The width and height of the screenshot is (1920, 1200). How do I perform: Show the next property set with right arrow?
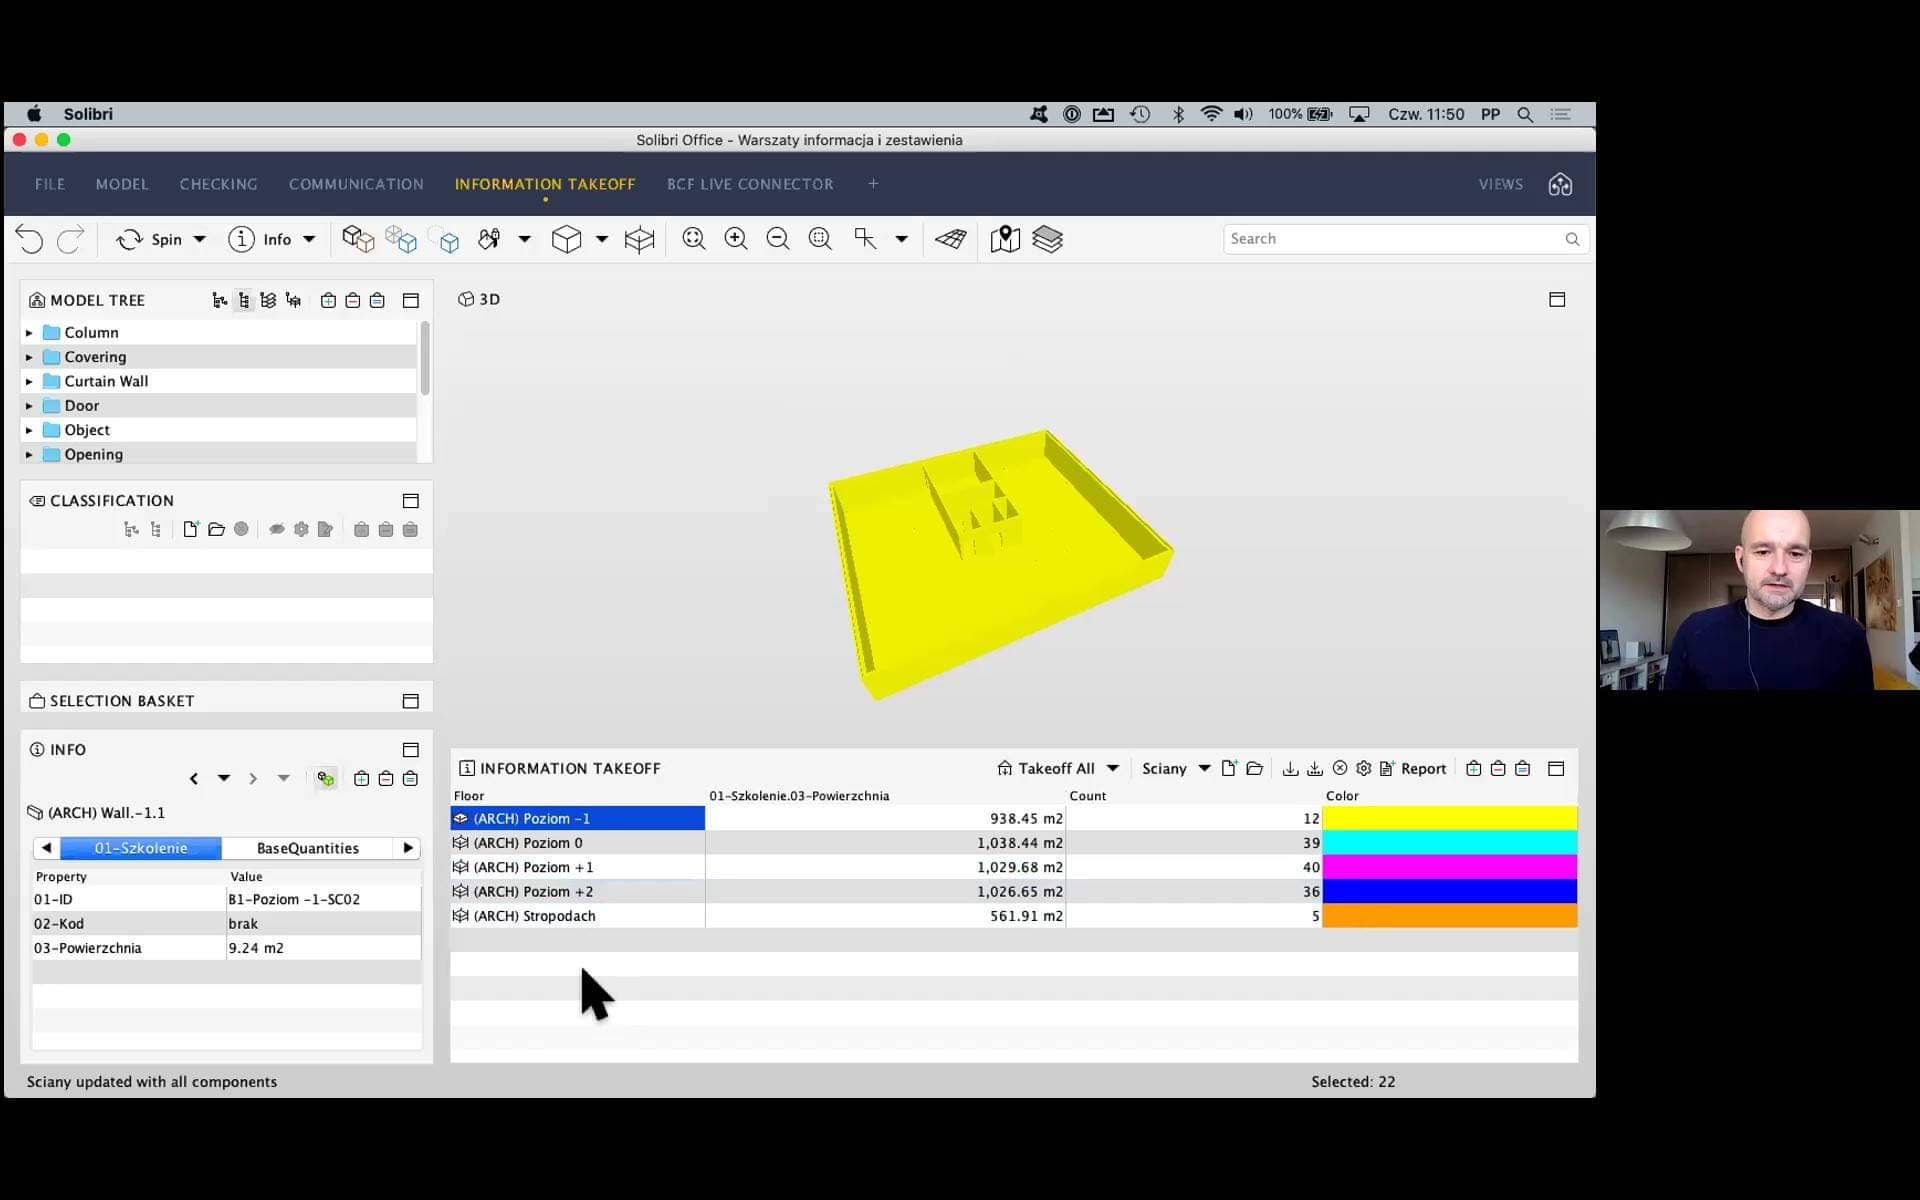[x=408, y=848]
